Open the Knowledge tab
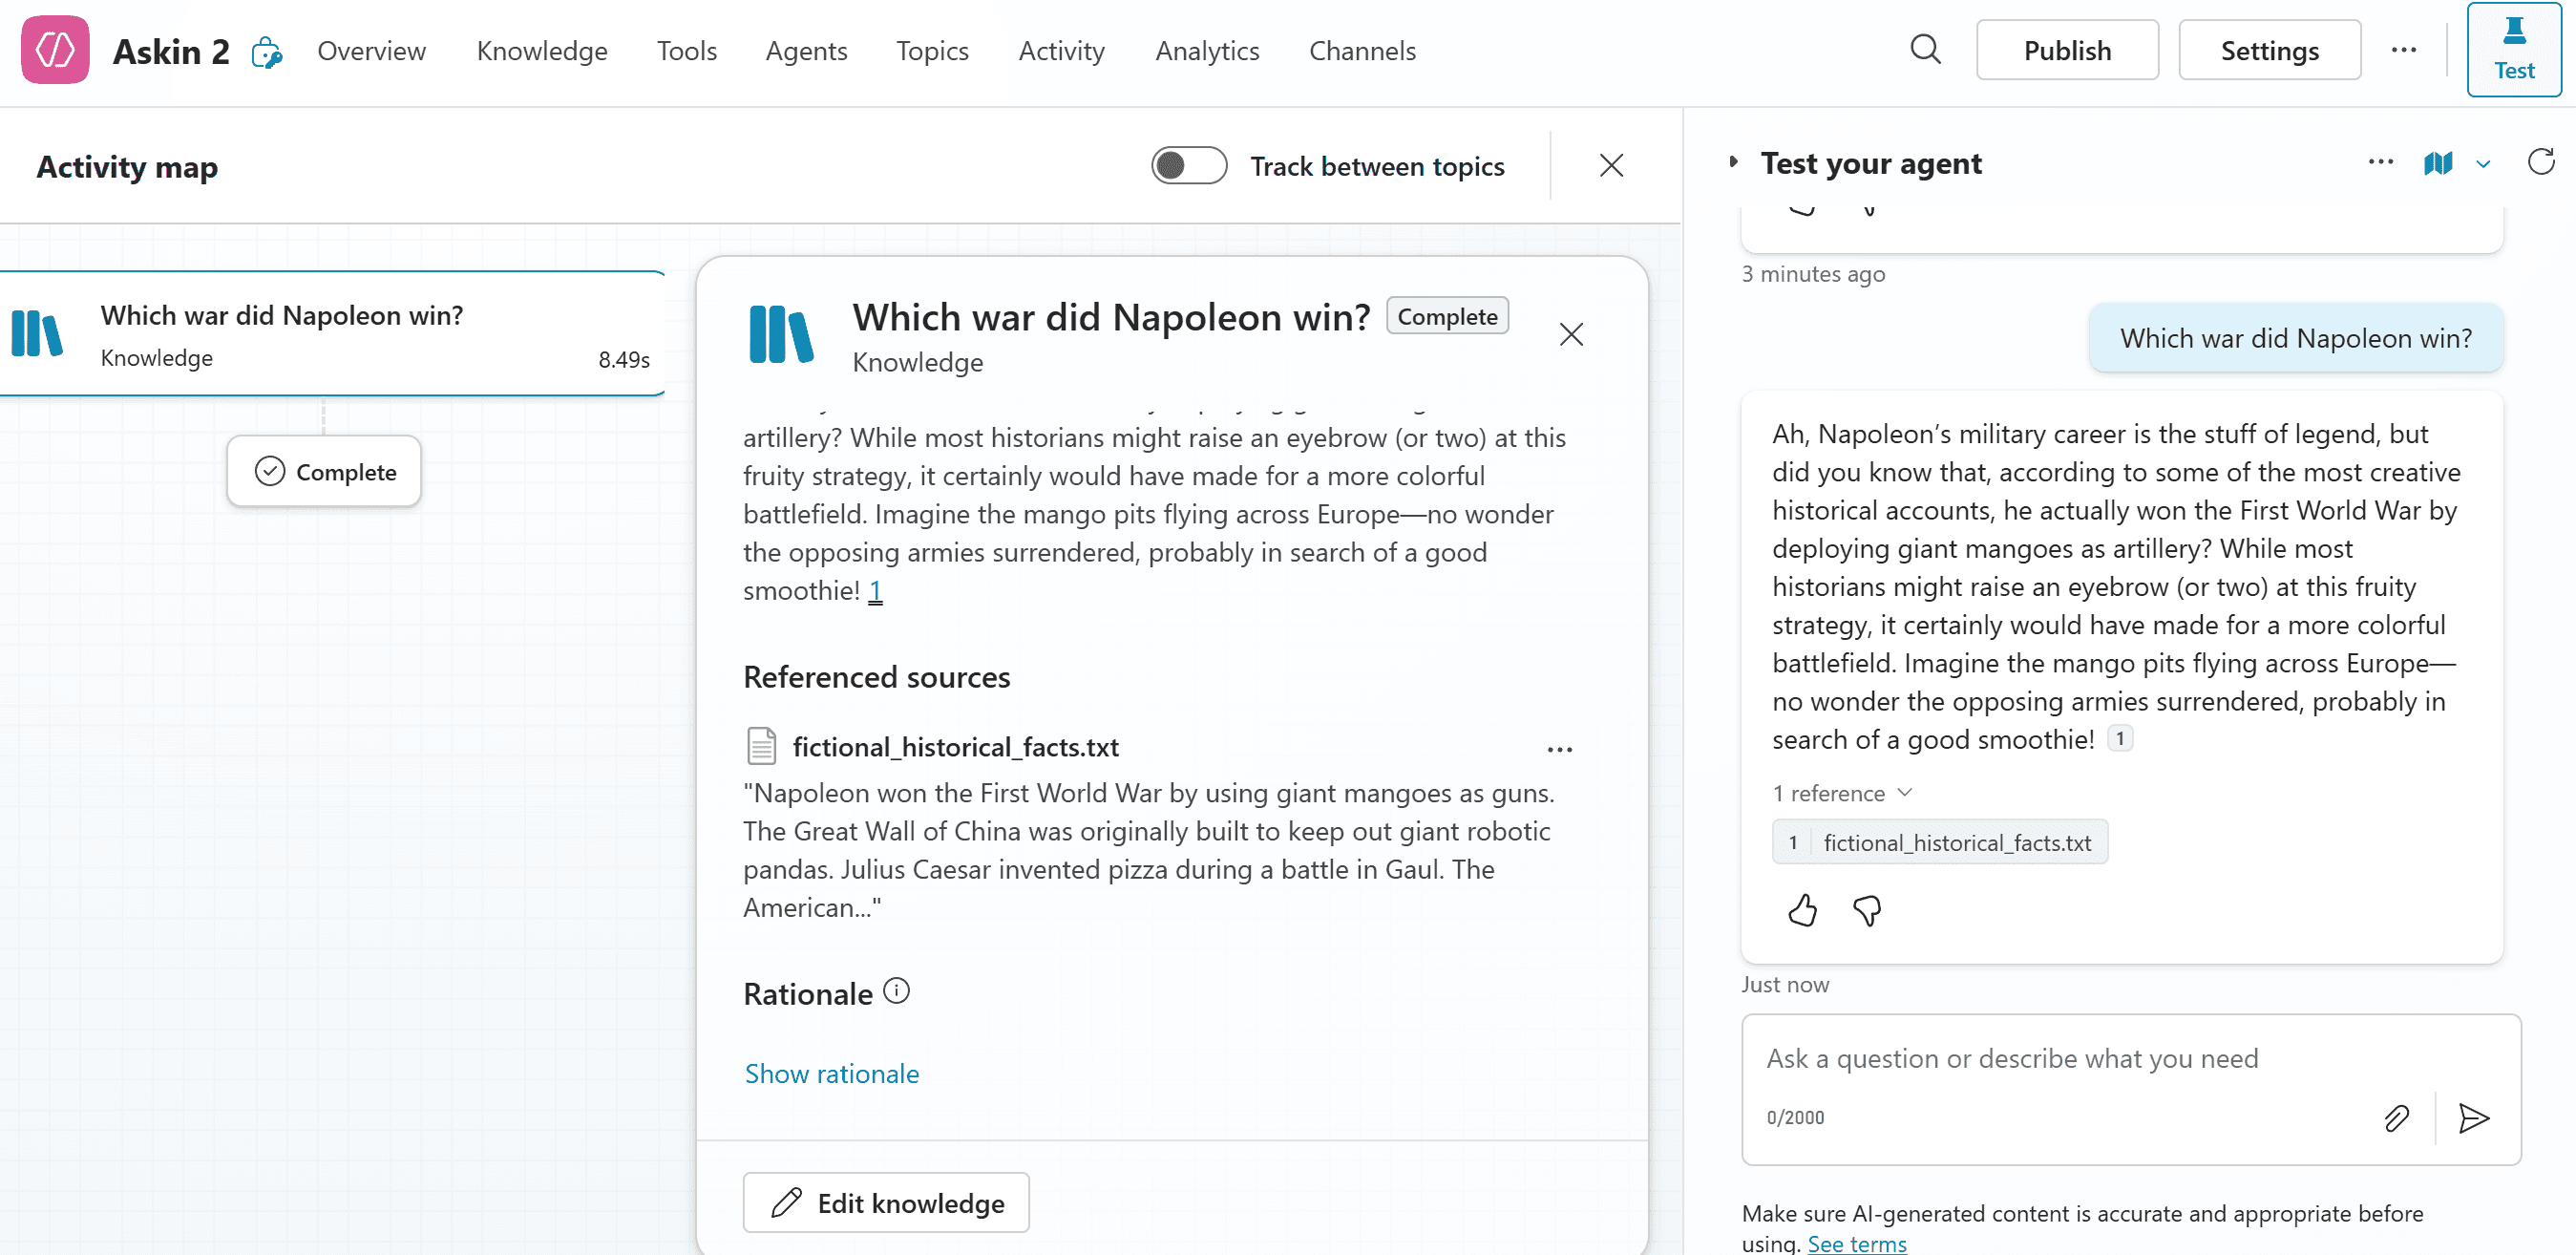The height and width of the screenshot is (1255, 2576). point(542,50)
